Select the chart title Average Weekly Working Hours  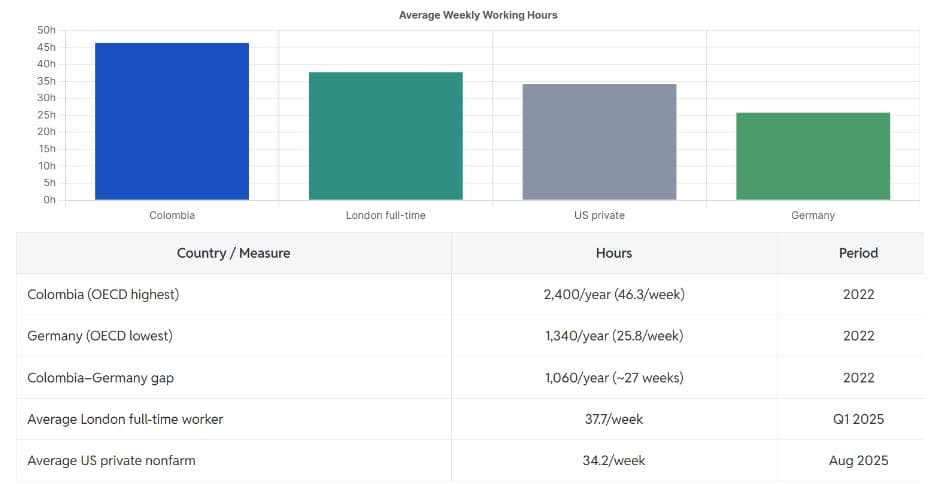point(478,15)
